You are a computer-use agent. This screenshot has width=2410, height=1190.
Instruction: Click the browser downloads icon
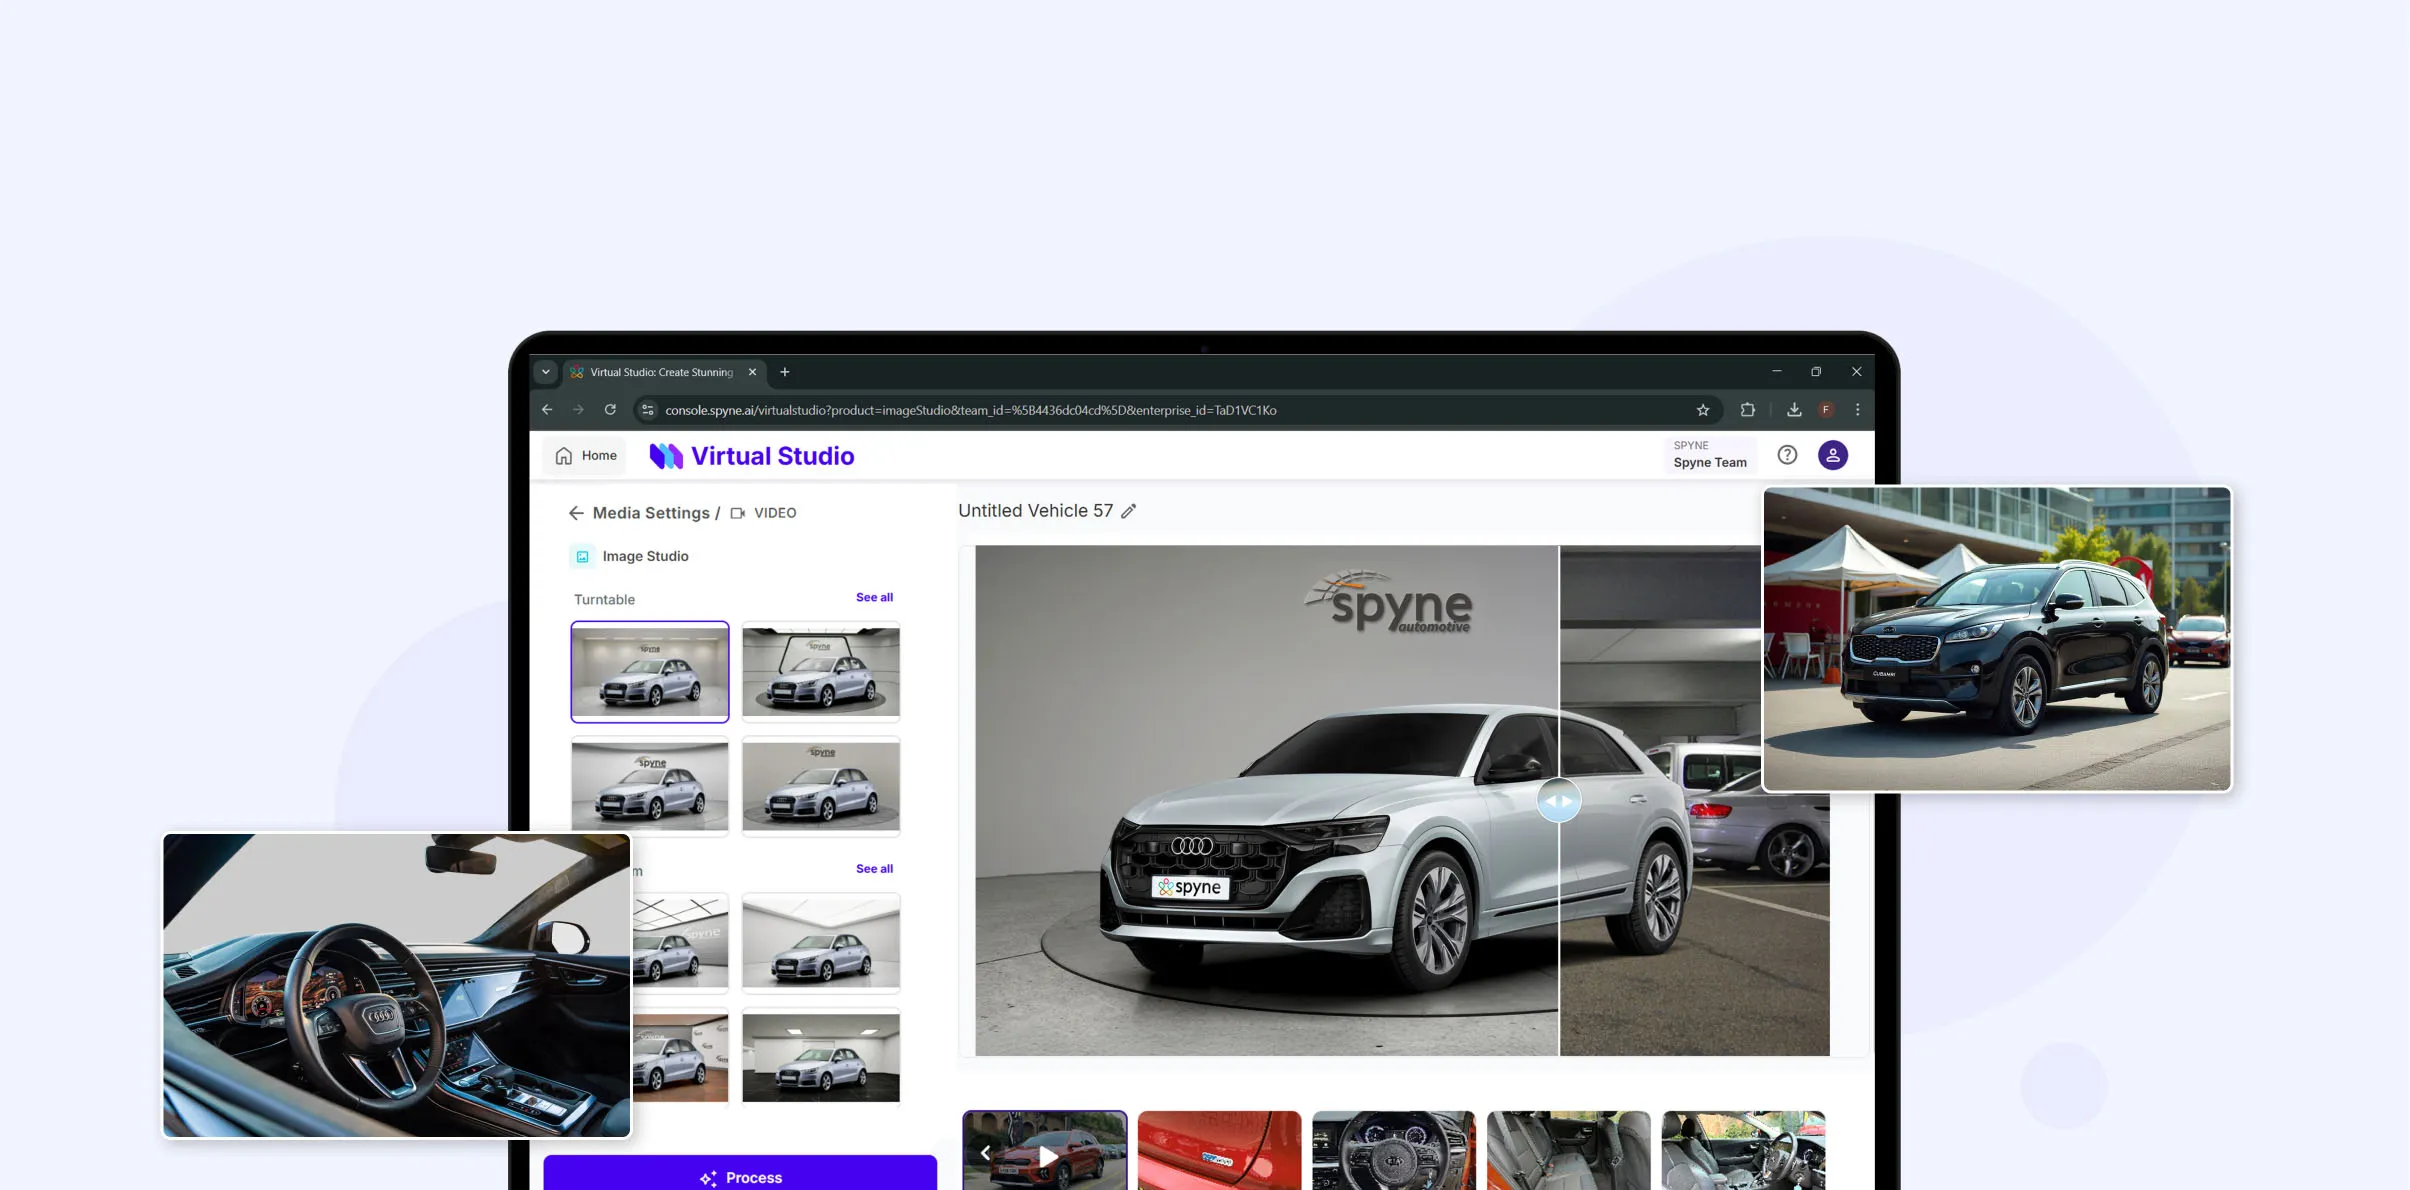[1794, 410]
